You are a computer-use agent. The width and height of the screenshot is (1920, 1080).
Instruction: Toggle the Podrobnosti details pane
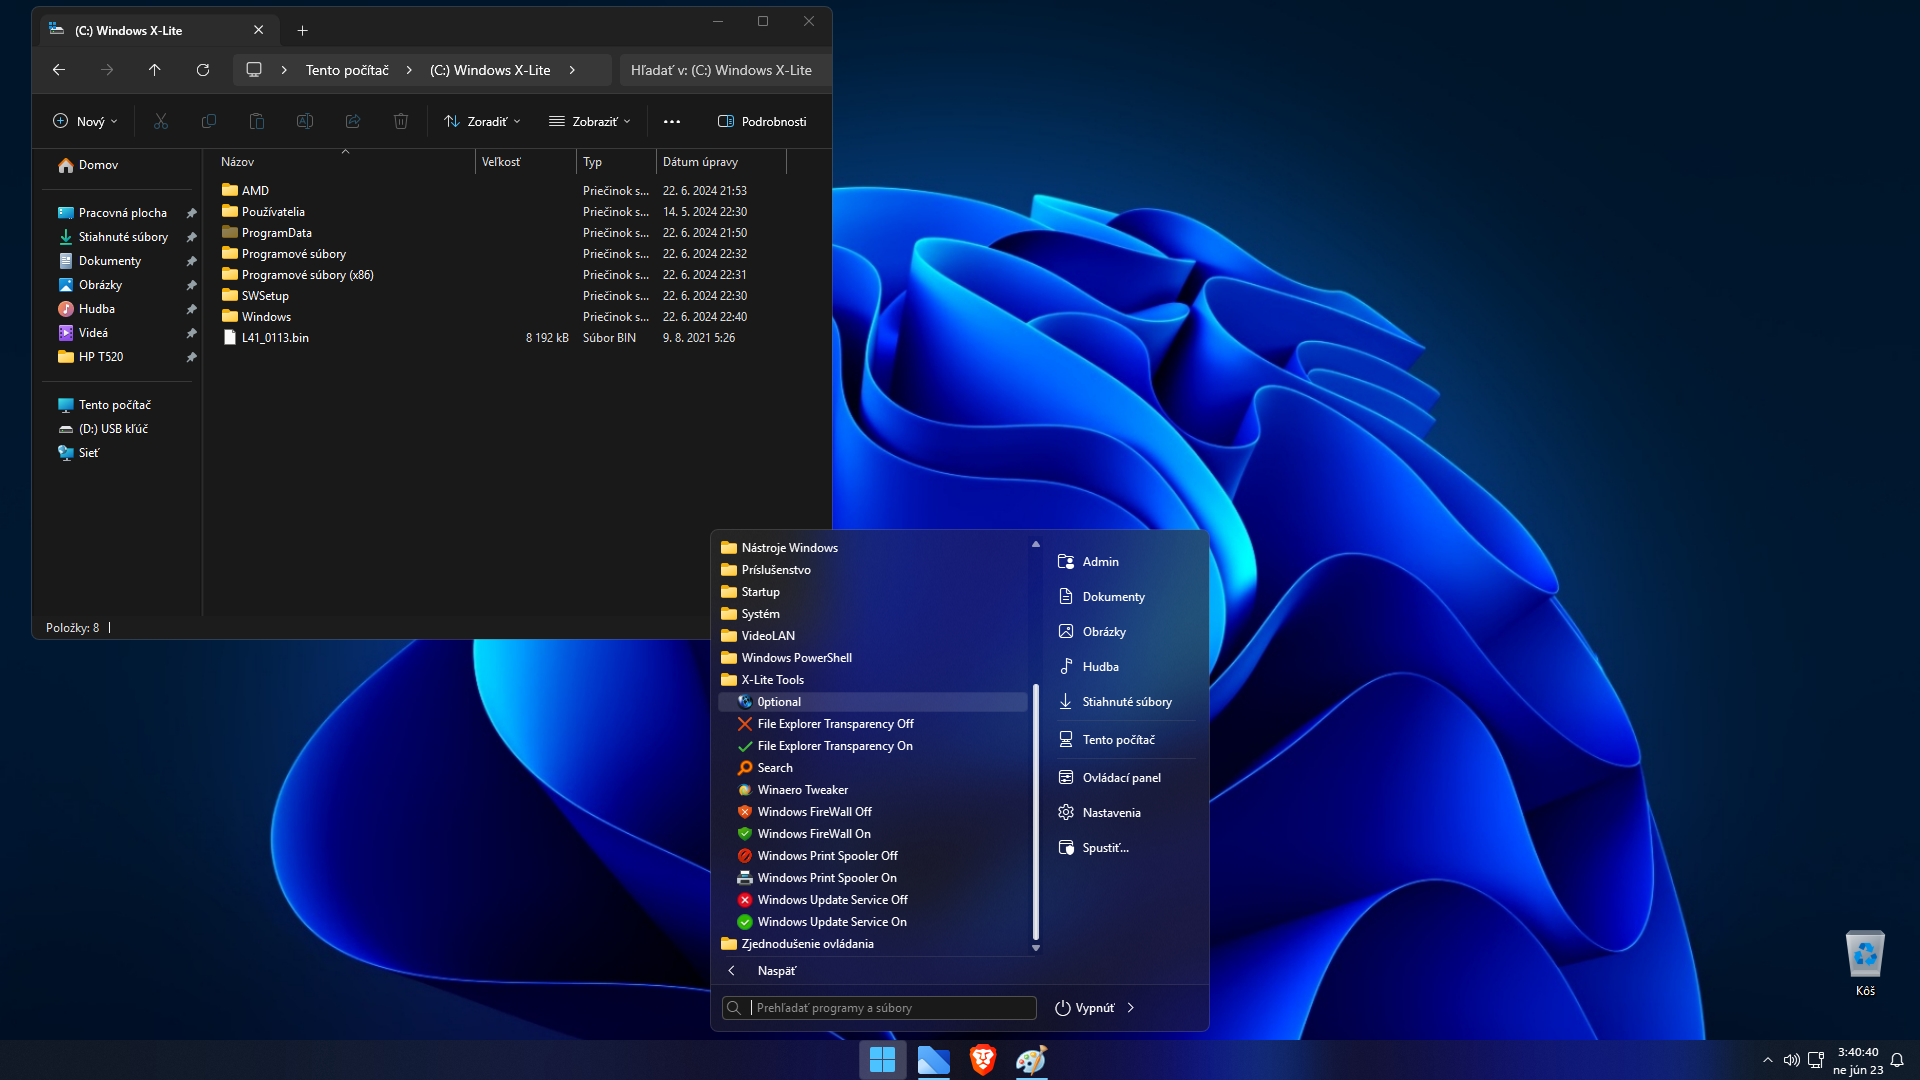(x=762, y=121)
